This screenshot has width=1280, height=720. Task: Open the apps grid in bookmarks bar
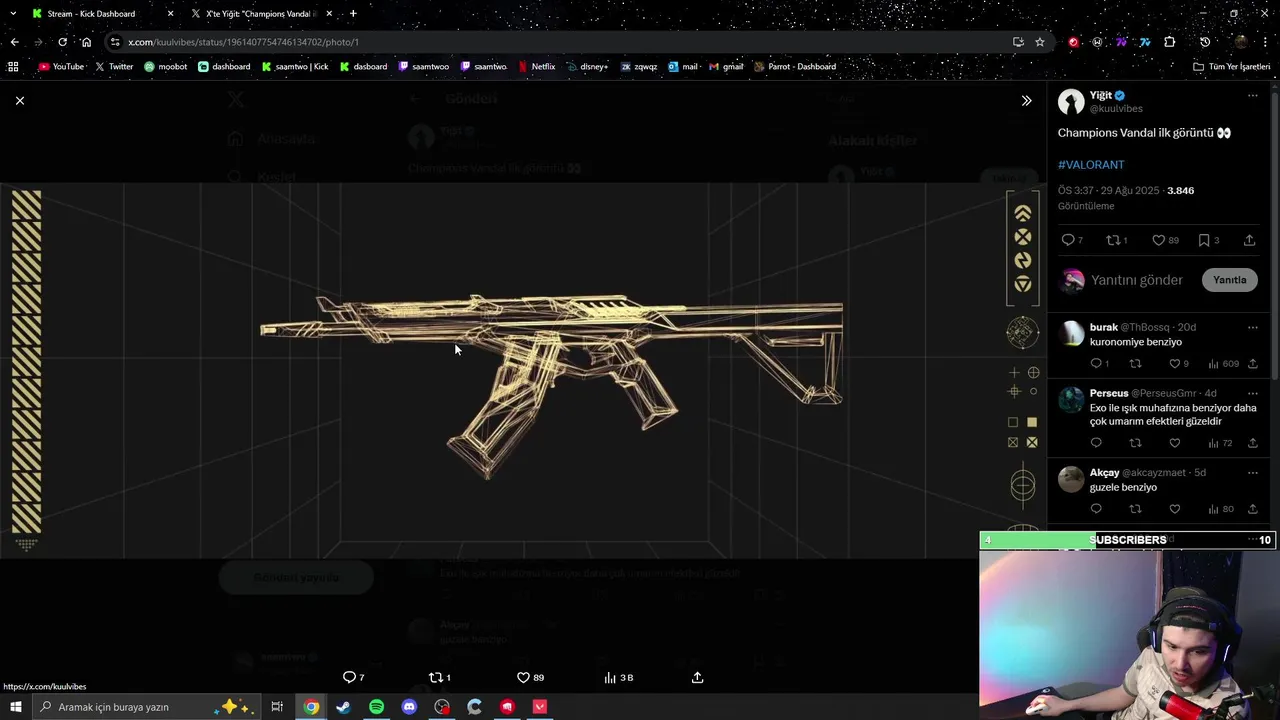[13, 67]
